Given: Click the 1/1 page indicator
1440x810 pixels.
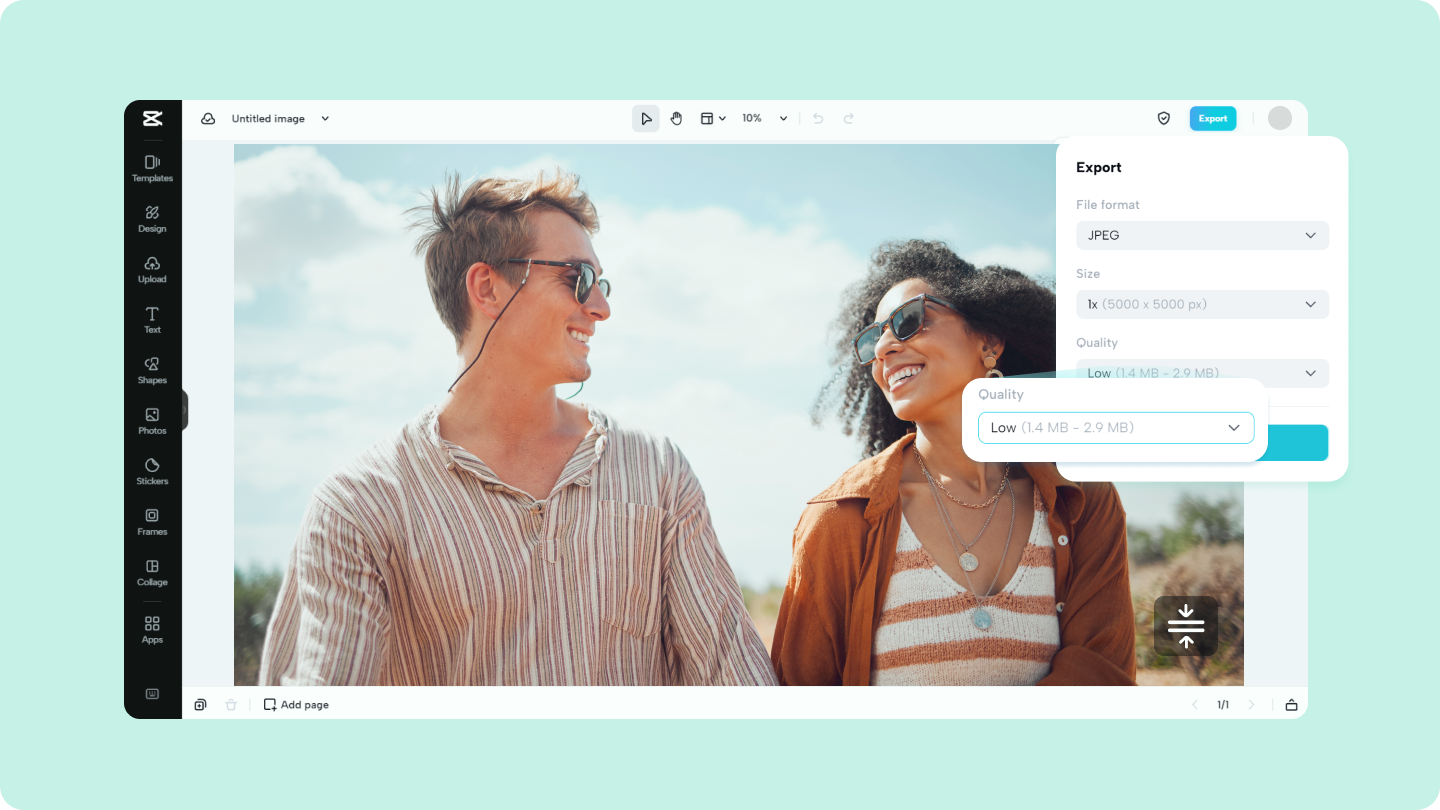Looking at the screenshot, I should coord(1223,705).
